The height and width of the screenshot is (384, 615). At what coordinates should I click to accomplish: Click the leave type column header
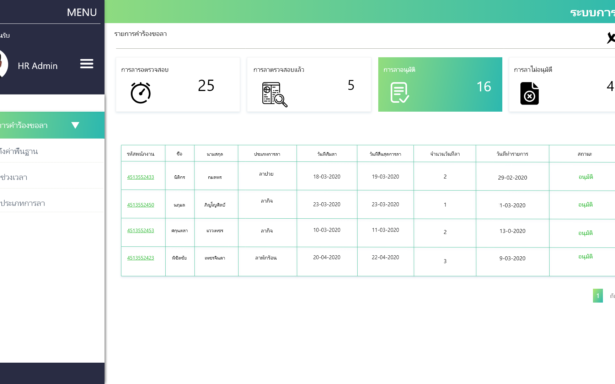[x=267, y=154]
